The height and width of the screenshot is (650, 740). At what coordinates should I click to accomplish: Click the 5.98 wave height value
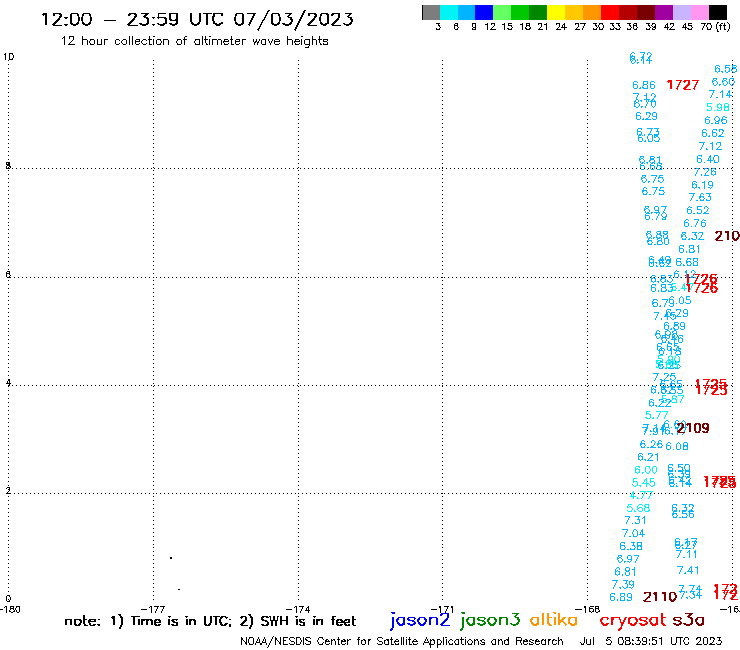(x=718, y=107)
